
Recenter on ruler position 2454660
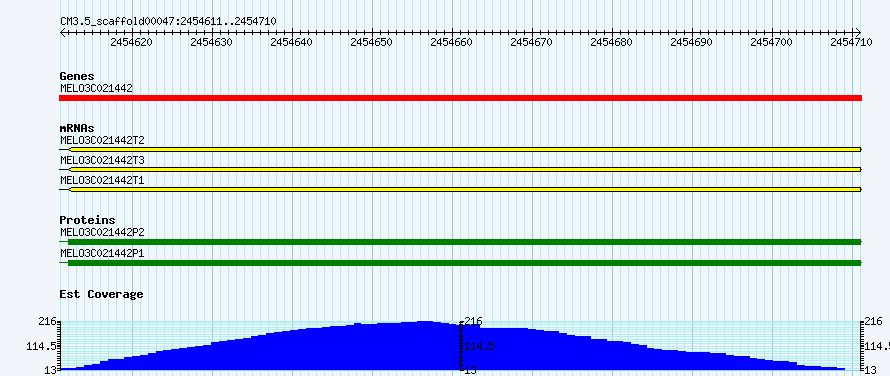click(x=452, y=42)
